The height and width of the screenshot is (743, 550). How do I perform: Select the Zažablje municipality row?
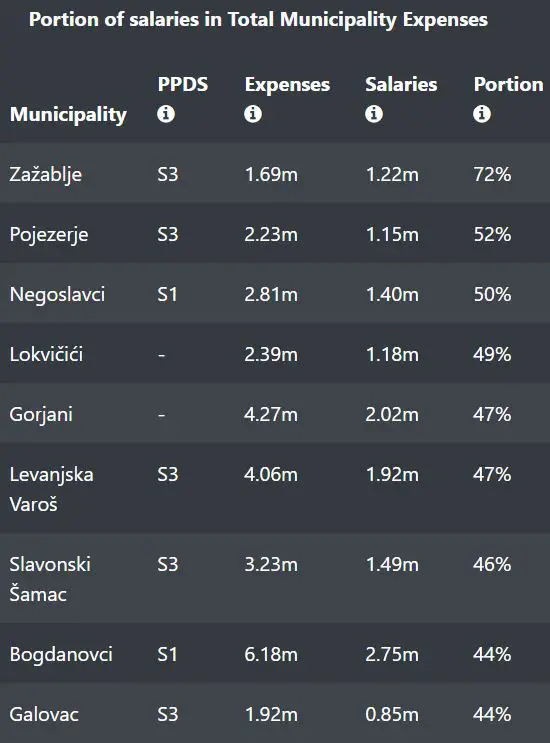(x=275, y=173)
